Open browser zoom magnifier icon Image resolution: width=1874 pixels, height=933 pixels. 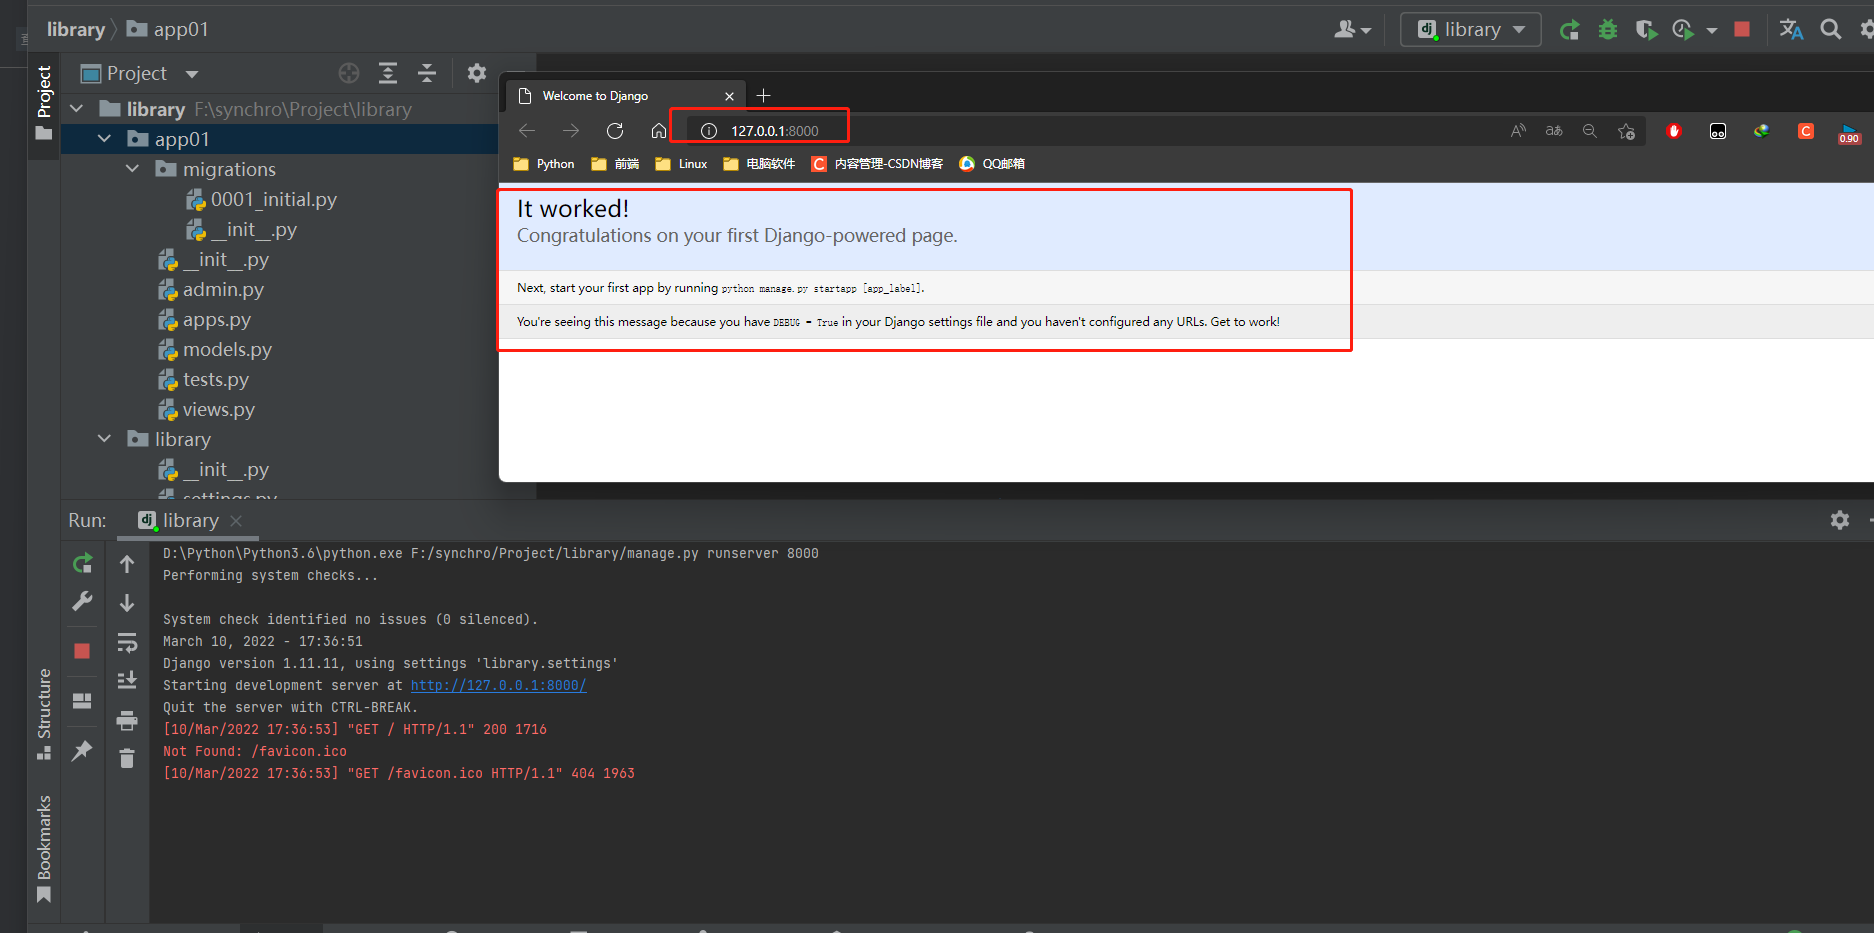click(x=1590, y=131)
